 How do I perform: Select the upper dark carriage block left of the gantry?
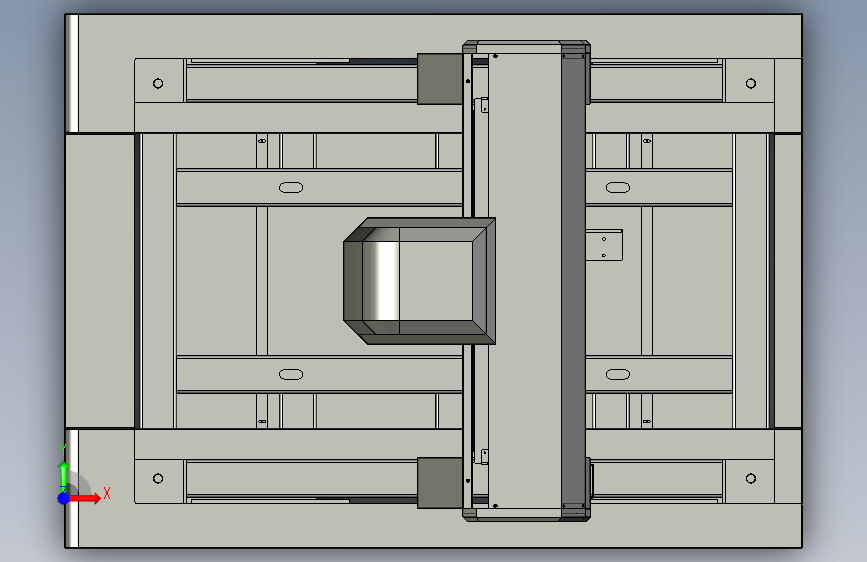[x=440, y=79]
